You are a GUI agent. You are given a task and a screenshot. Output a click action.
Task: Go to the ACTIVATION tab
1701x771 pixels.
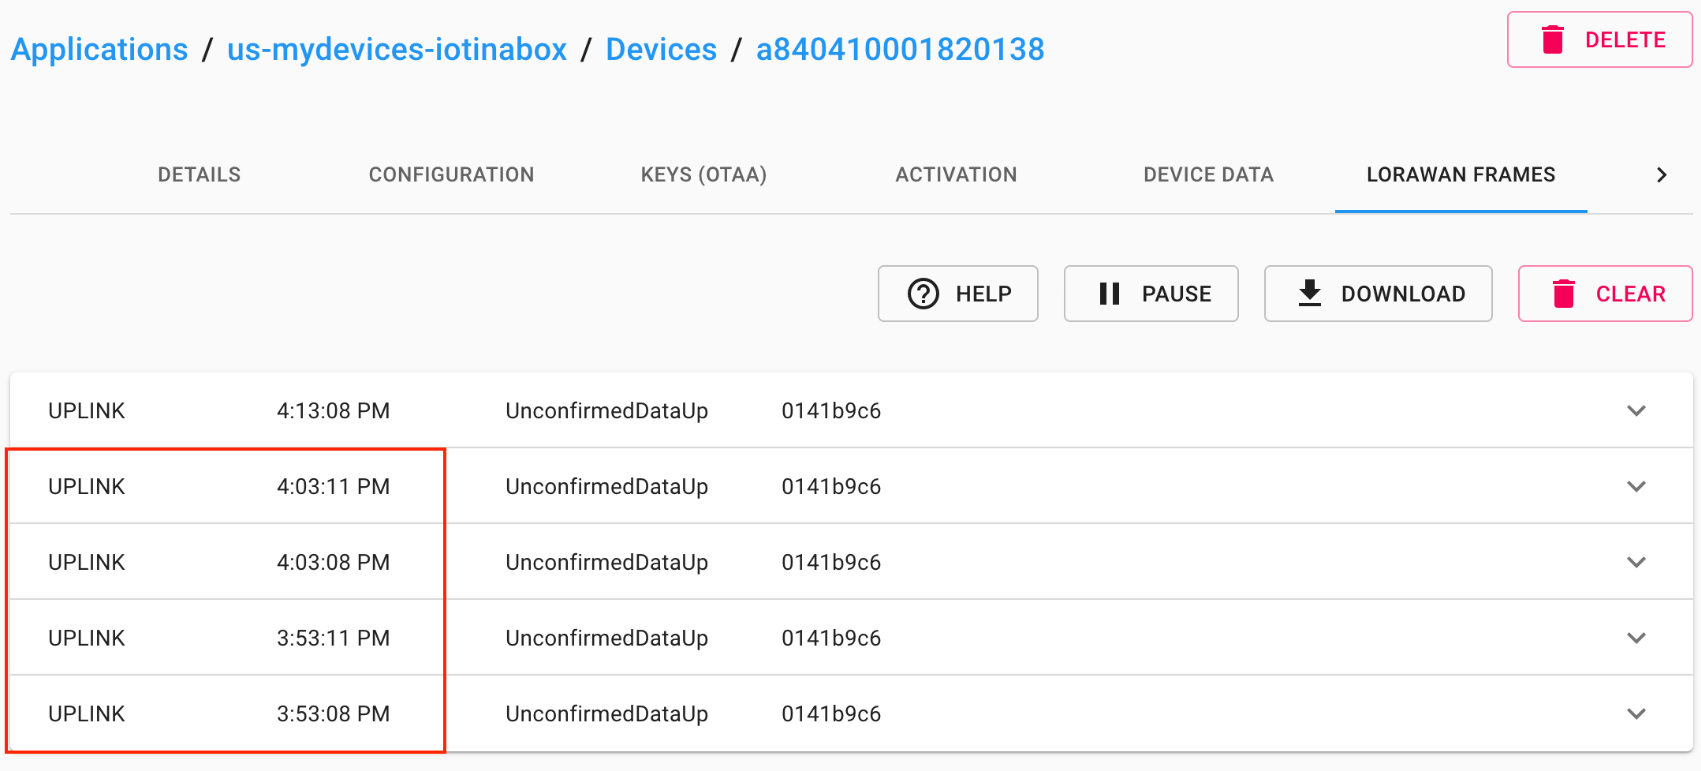coord(956,175)
